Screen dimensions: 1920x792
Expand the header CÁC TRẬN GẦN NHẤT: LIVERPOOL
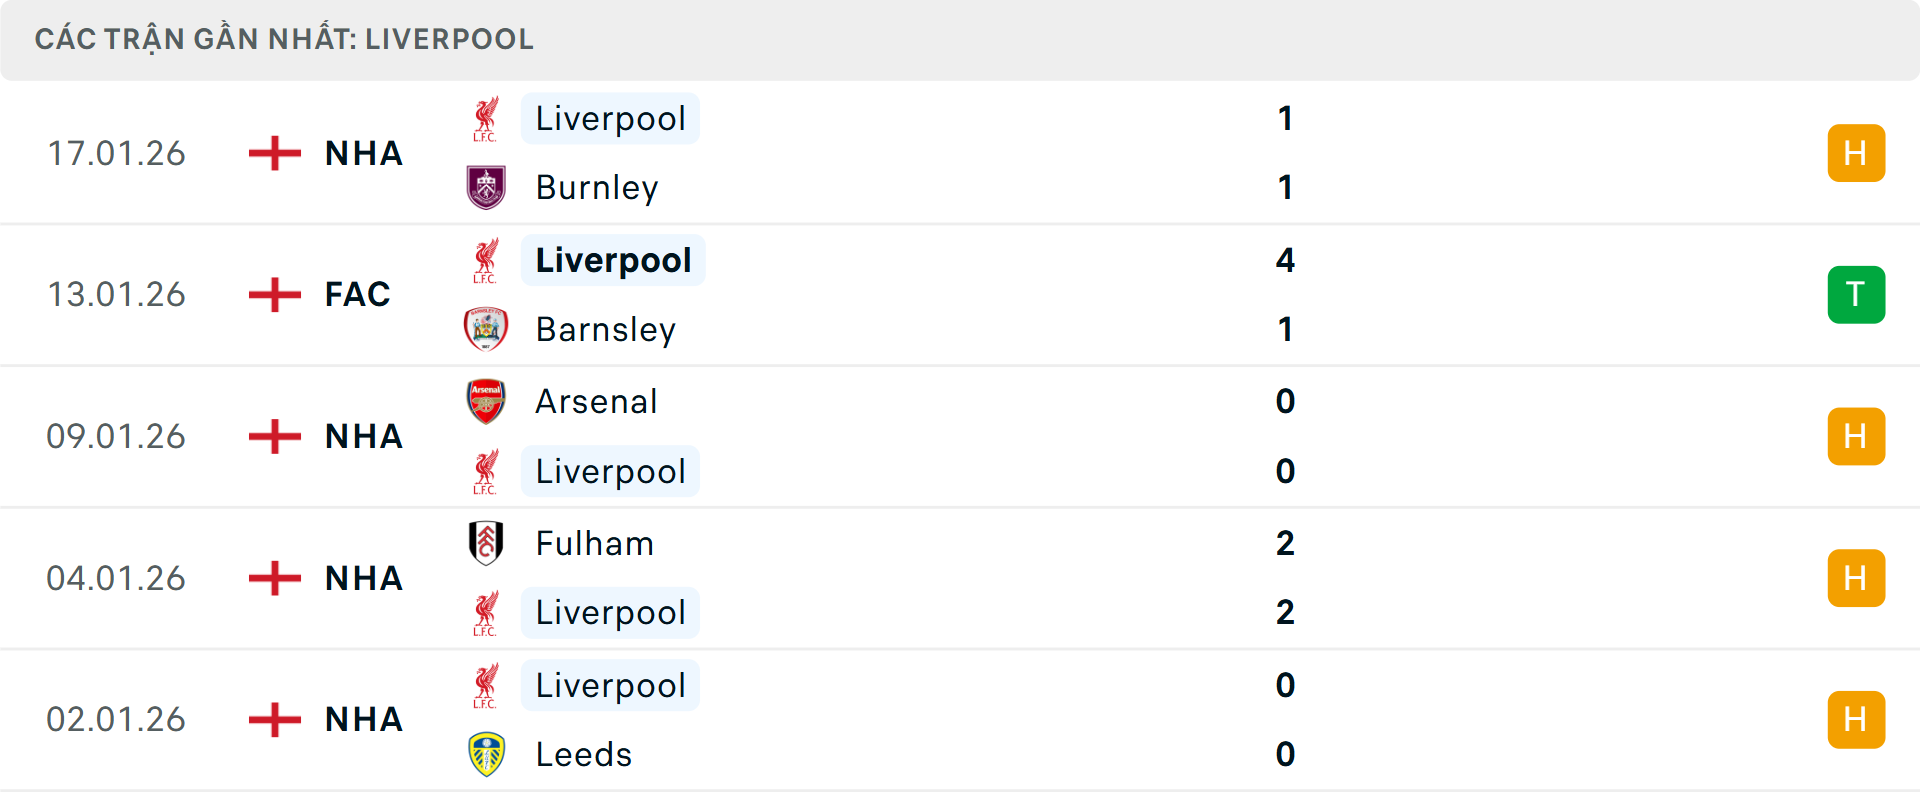pyautogui.click(x=286, y=39)
